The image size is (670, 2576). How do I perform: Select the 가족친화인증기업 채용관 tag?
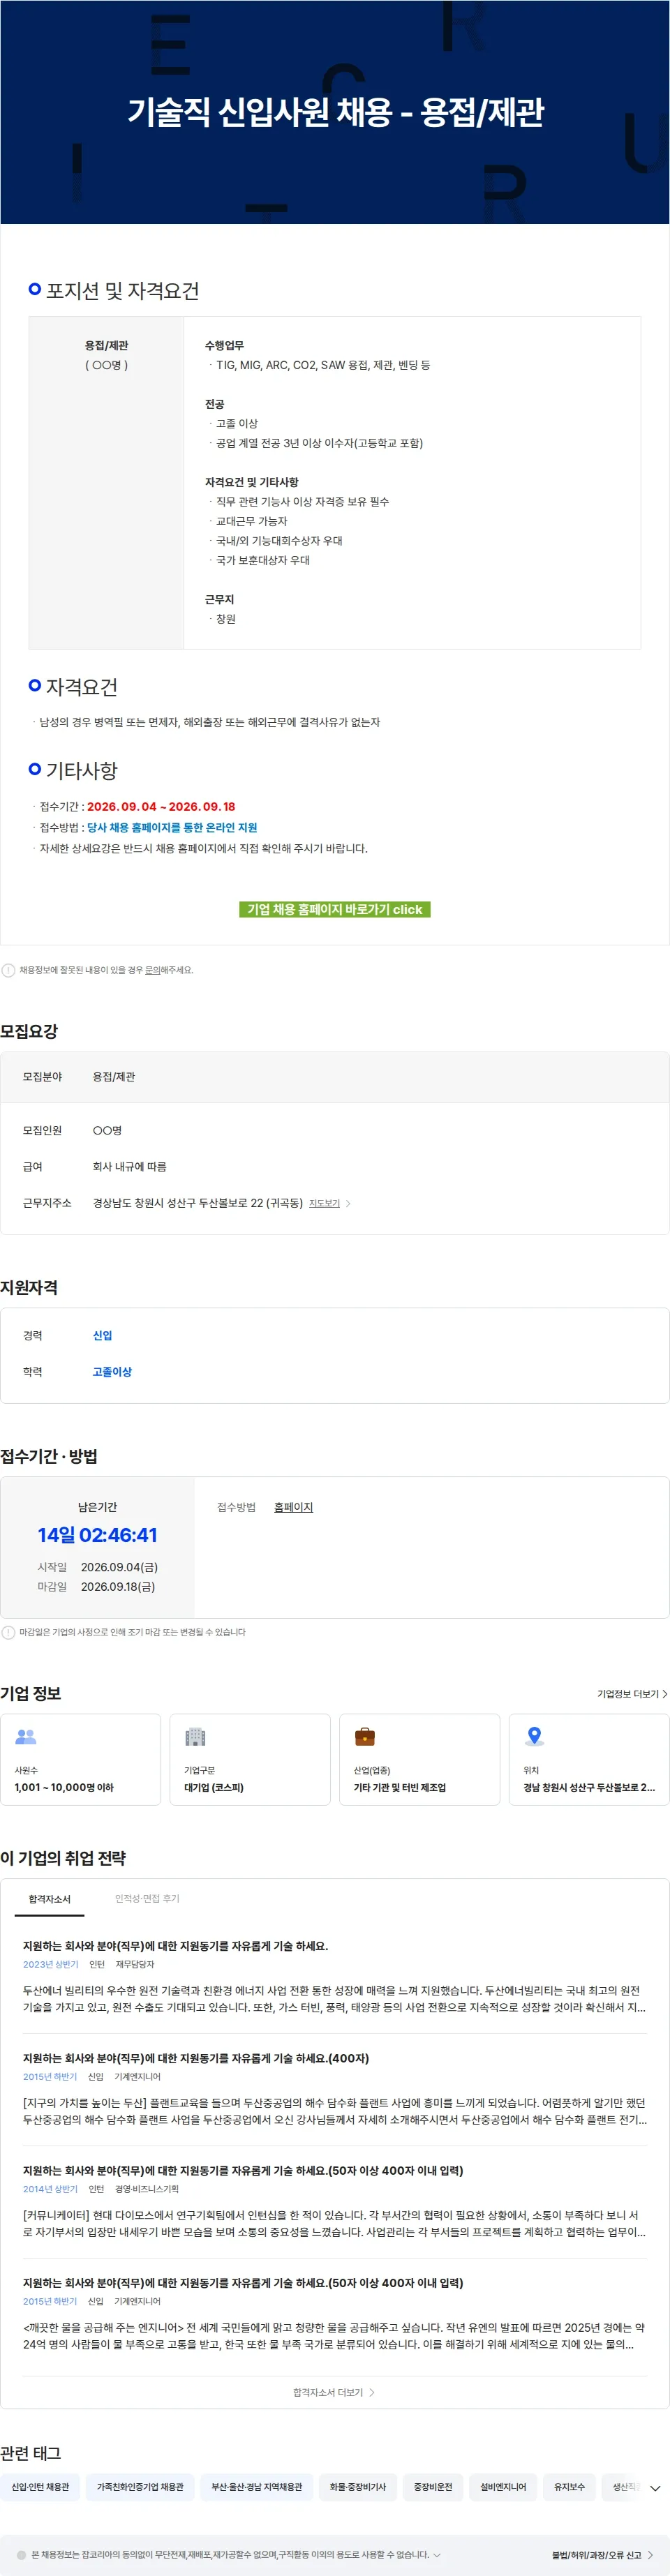(x=140, y=2486)
